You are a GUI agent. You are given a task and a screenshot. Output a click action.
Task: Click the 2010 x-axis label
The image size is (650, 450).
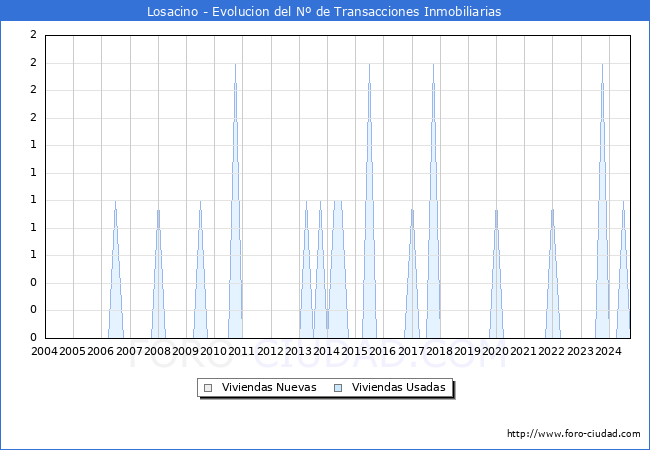(213, 351)
